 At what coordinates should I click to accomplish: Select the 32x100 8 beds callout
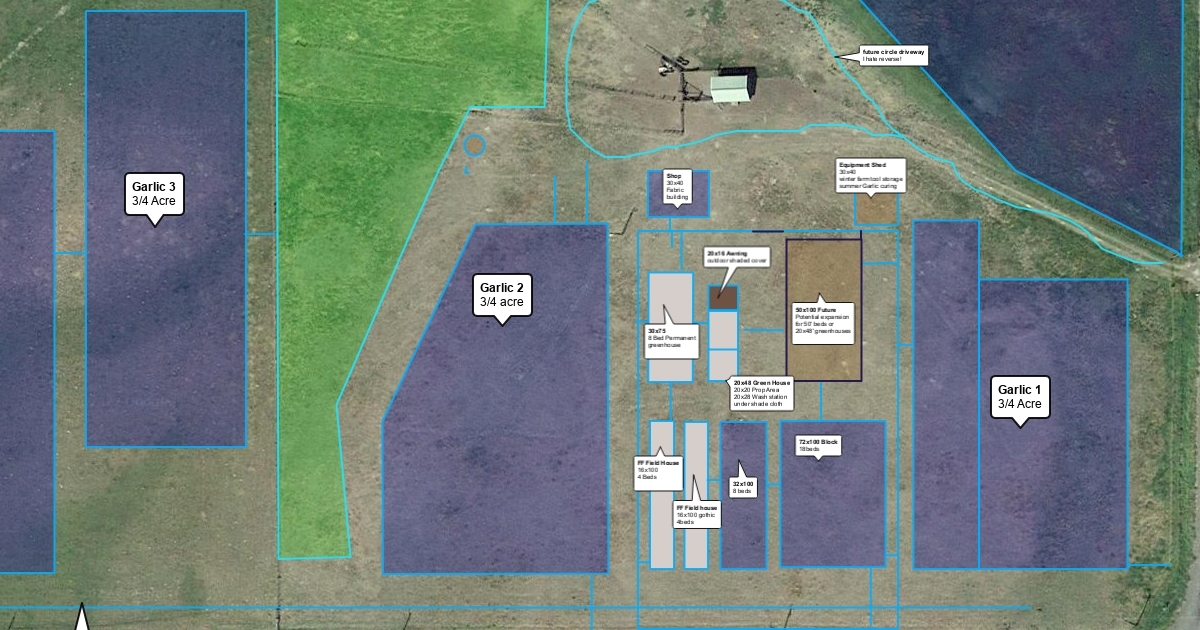pos(743,487)
